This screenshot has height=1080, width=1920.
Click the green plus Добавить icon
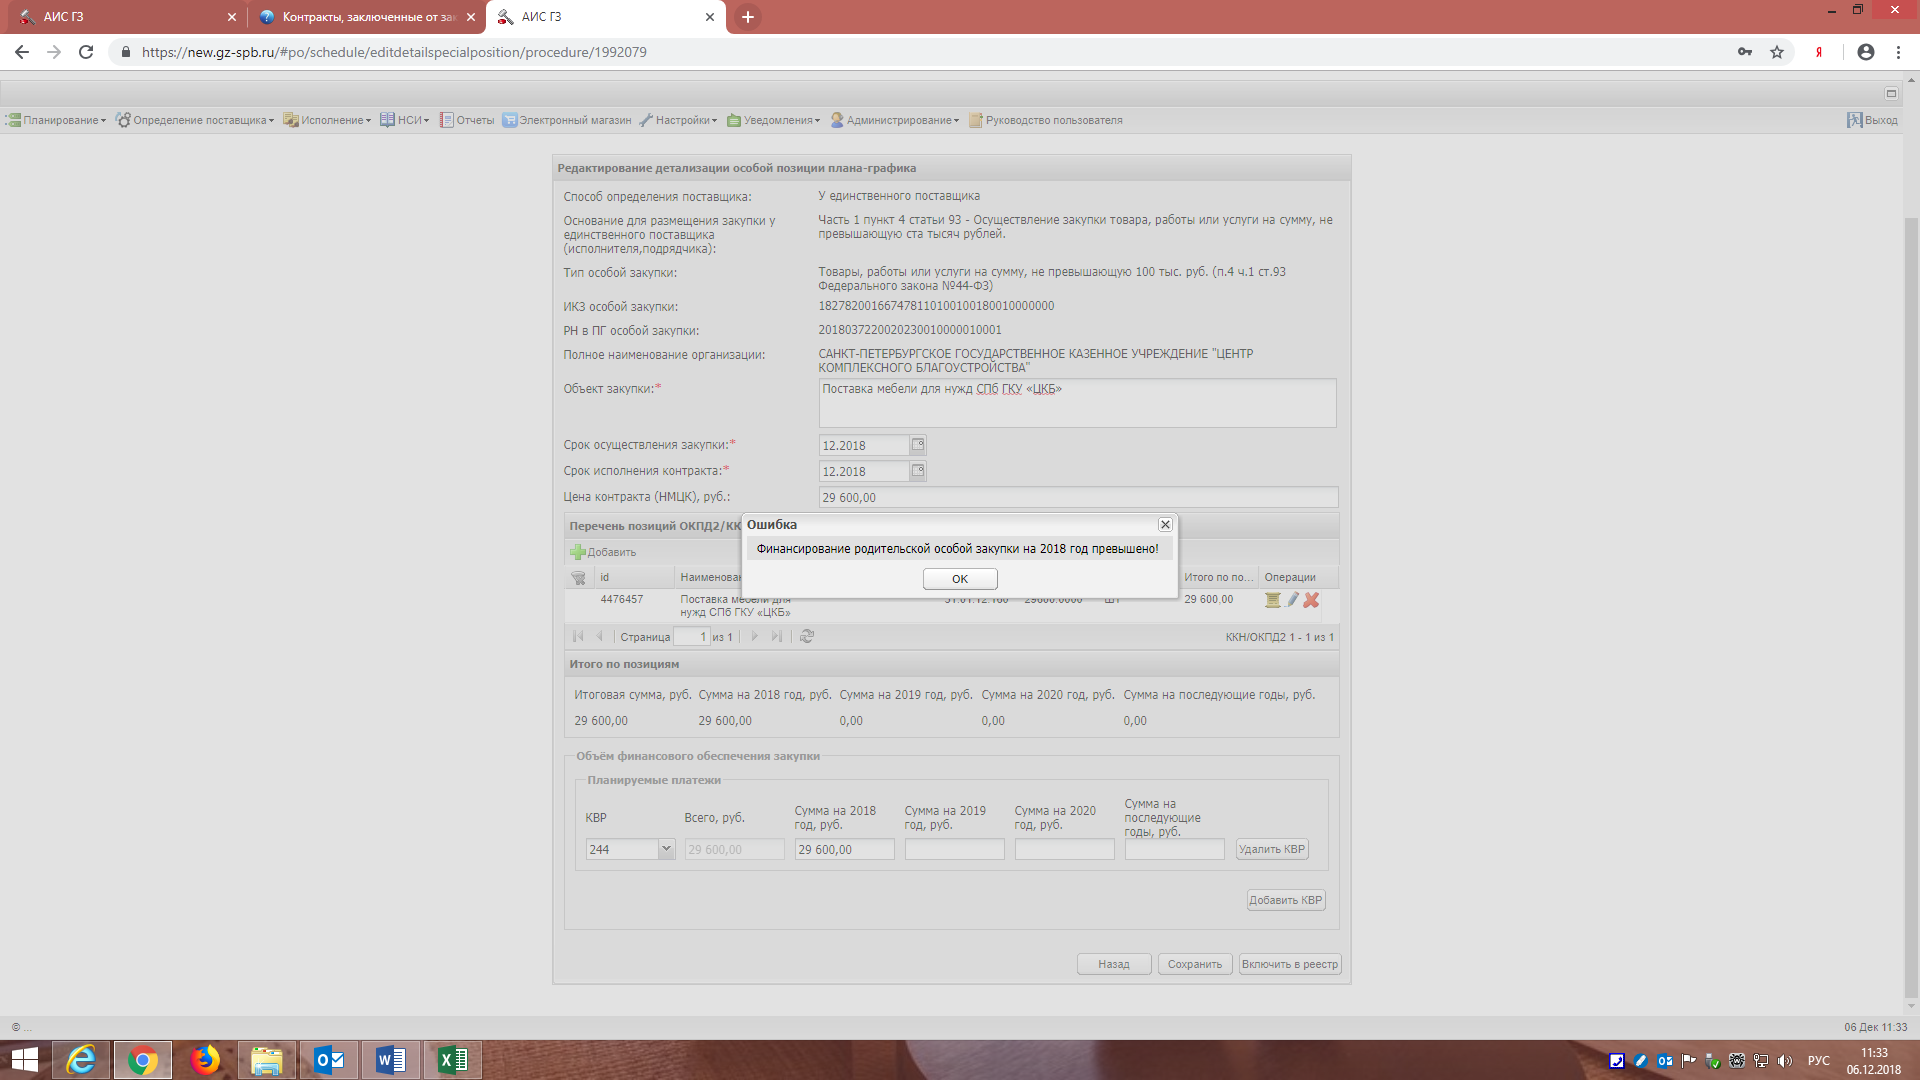578,552
